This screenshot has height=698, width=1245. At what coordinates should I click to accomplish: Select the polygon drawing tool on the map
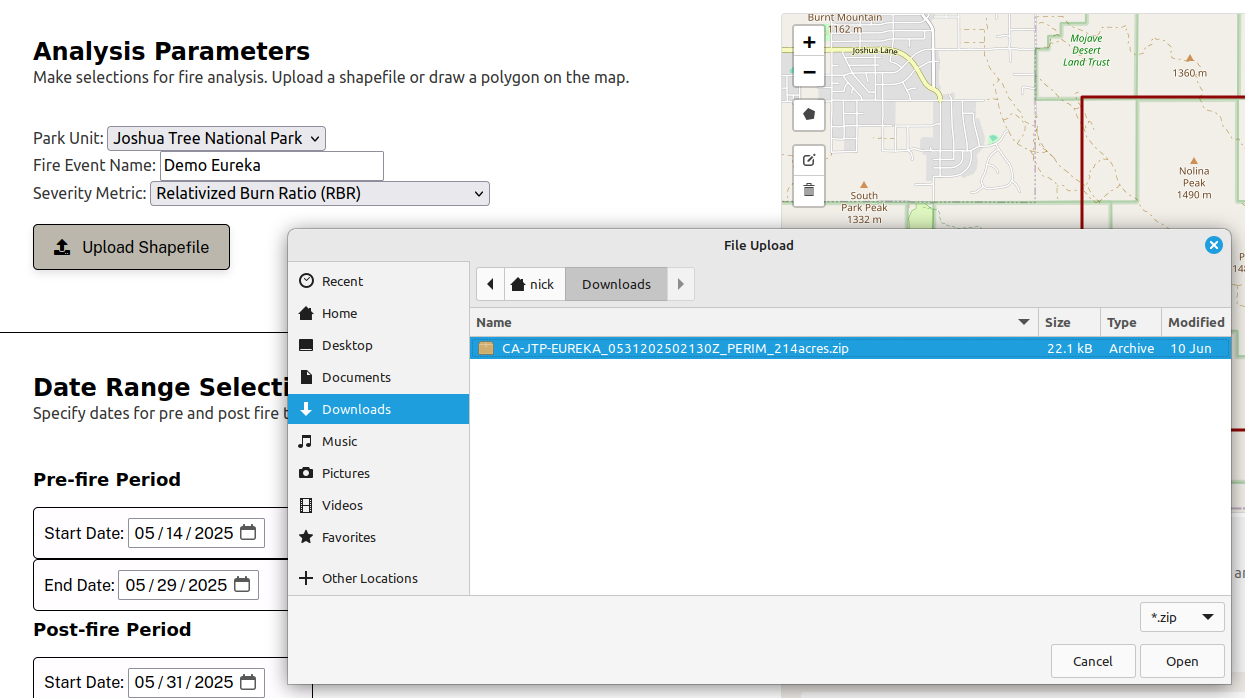(808, 114)
